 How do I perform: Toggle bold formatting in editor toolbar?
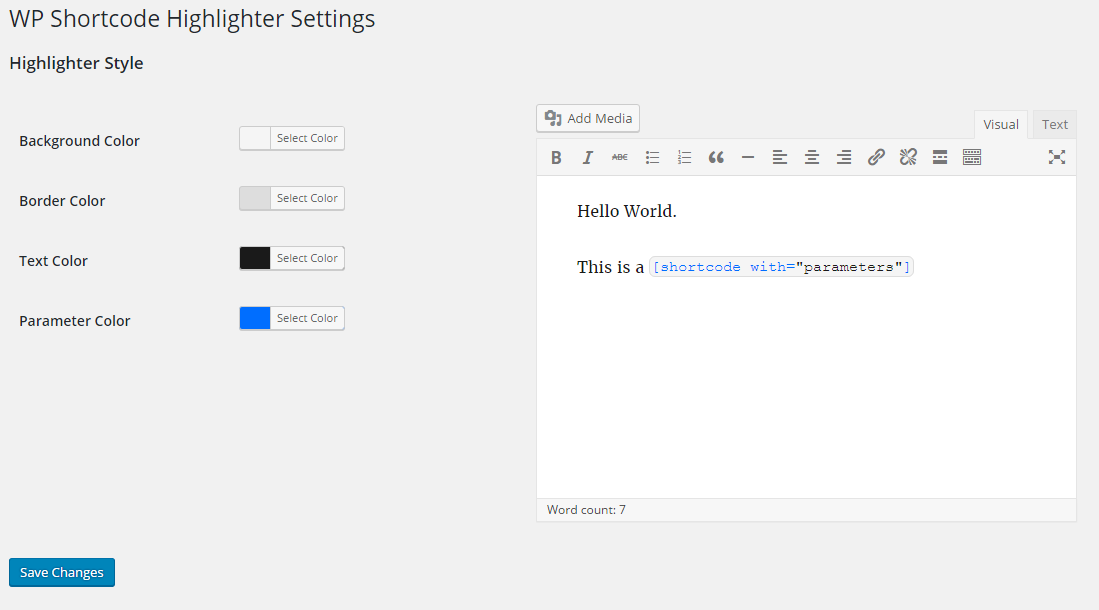[556, 158]
